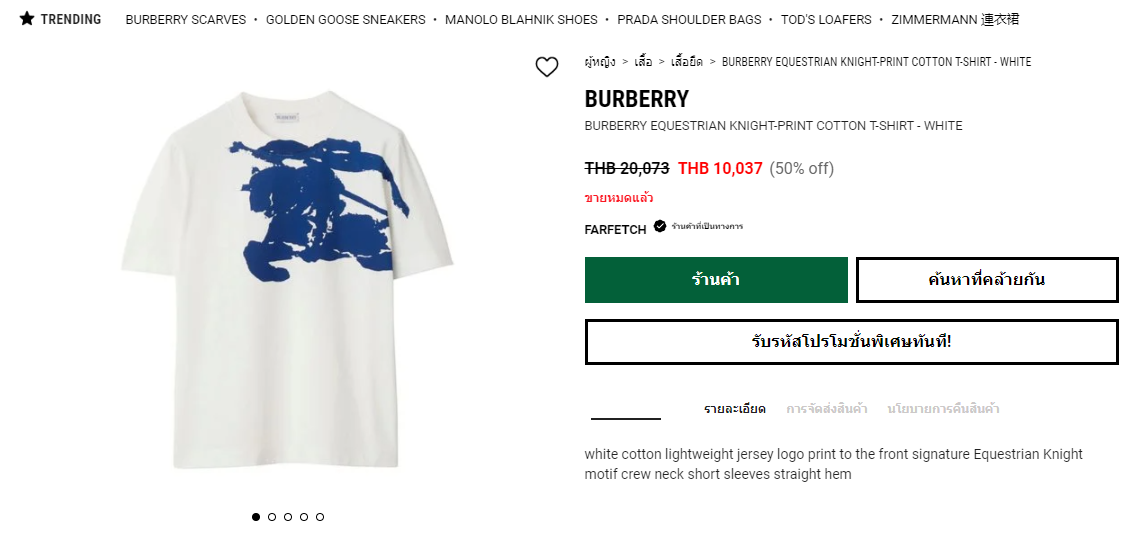Click the รับรหัสโปรโมชั่นพิเศษทันที promo code button
The width and height of the screenshot is (1142, 557).
(x=851, y=342)
